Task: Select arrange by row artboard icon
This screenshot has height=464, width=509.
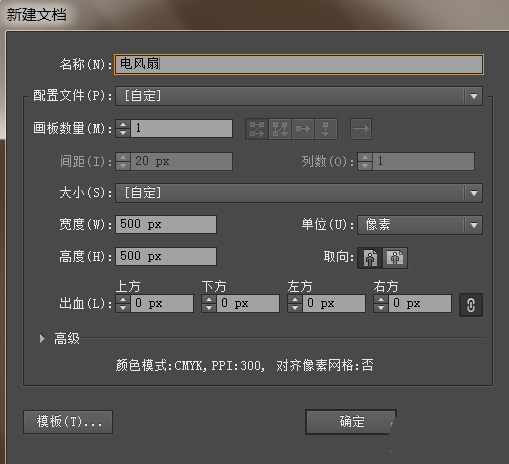Action: pos(303,129)
